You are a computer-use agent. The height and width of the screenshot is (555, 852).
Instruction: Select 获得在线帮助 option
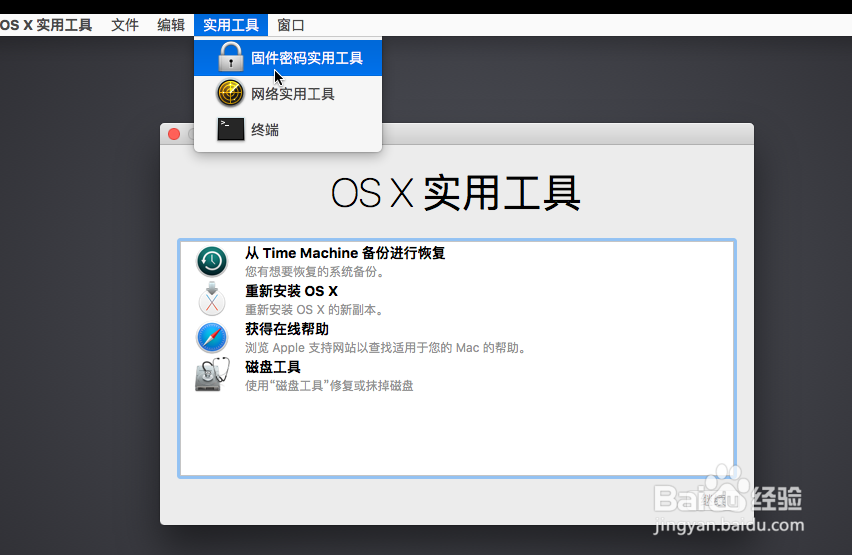click(x=286, y=329)
